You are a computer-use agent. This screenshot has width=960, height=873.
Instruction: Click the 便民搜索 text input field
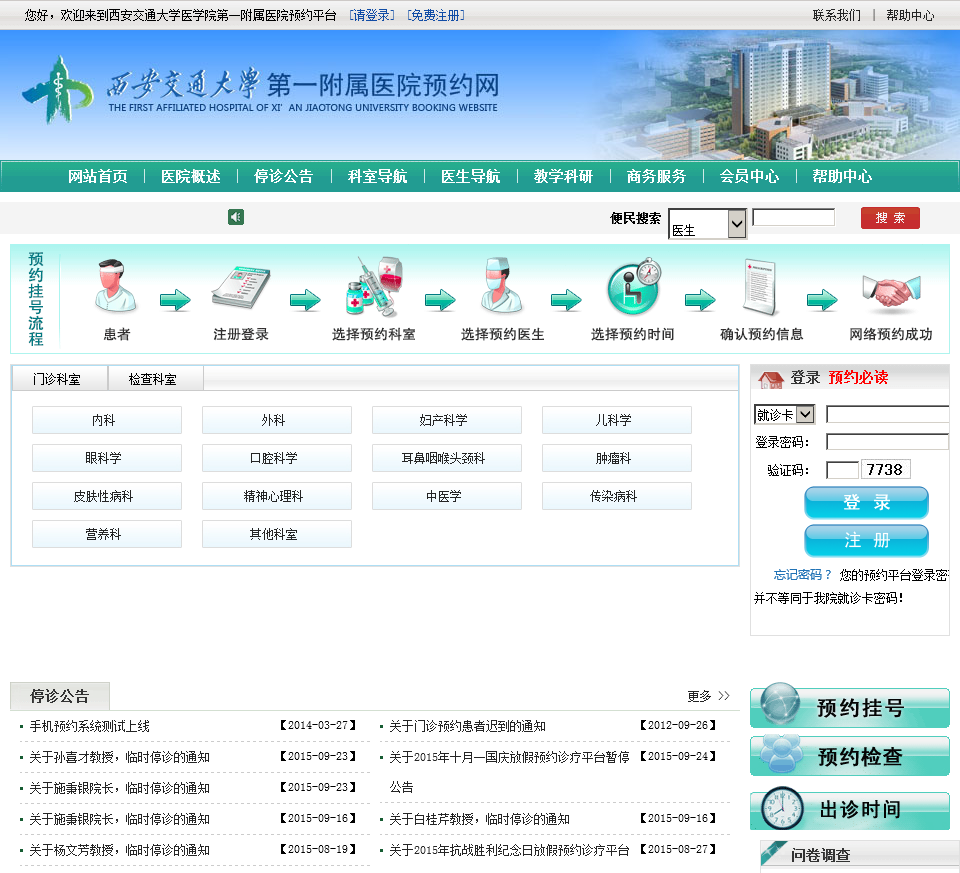point(793,217)
